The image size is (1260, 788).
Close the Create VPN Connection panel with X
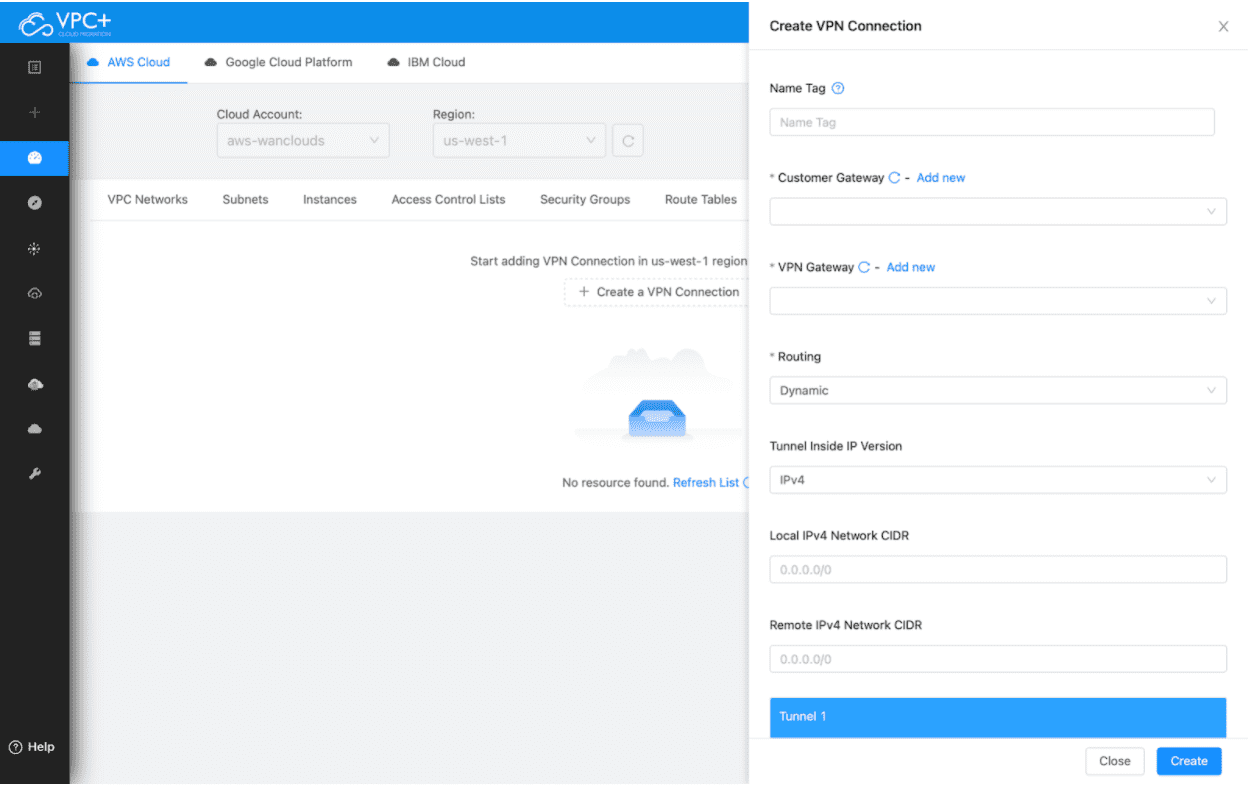1223,27
